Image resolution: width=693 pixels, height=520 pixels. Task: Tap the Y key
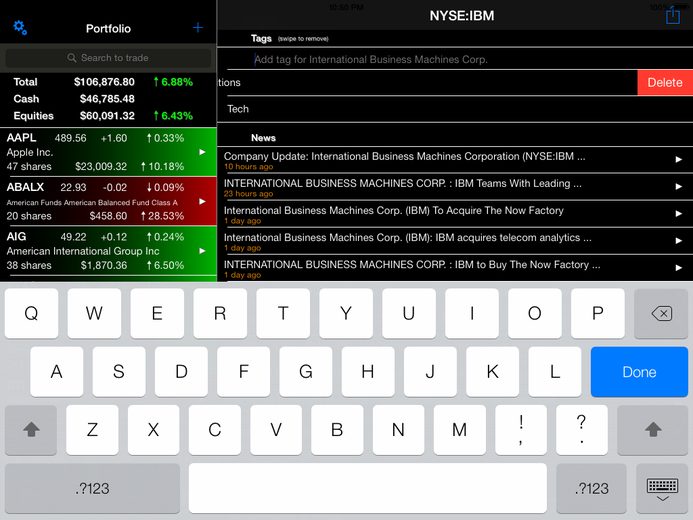tap(346, 314)
